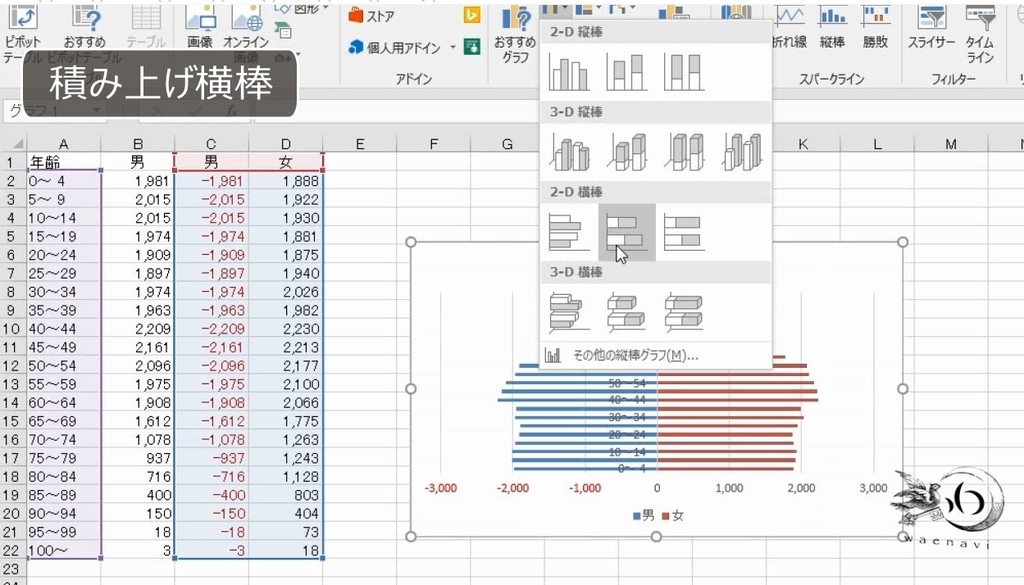Select 2-D 100% stacked column chart icon
Image resolution: width=1024 pixels, height=585 pixels.
(684, 72)
